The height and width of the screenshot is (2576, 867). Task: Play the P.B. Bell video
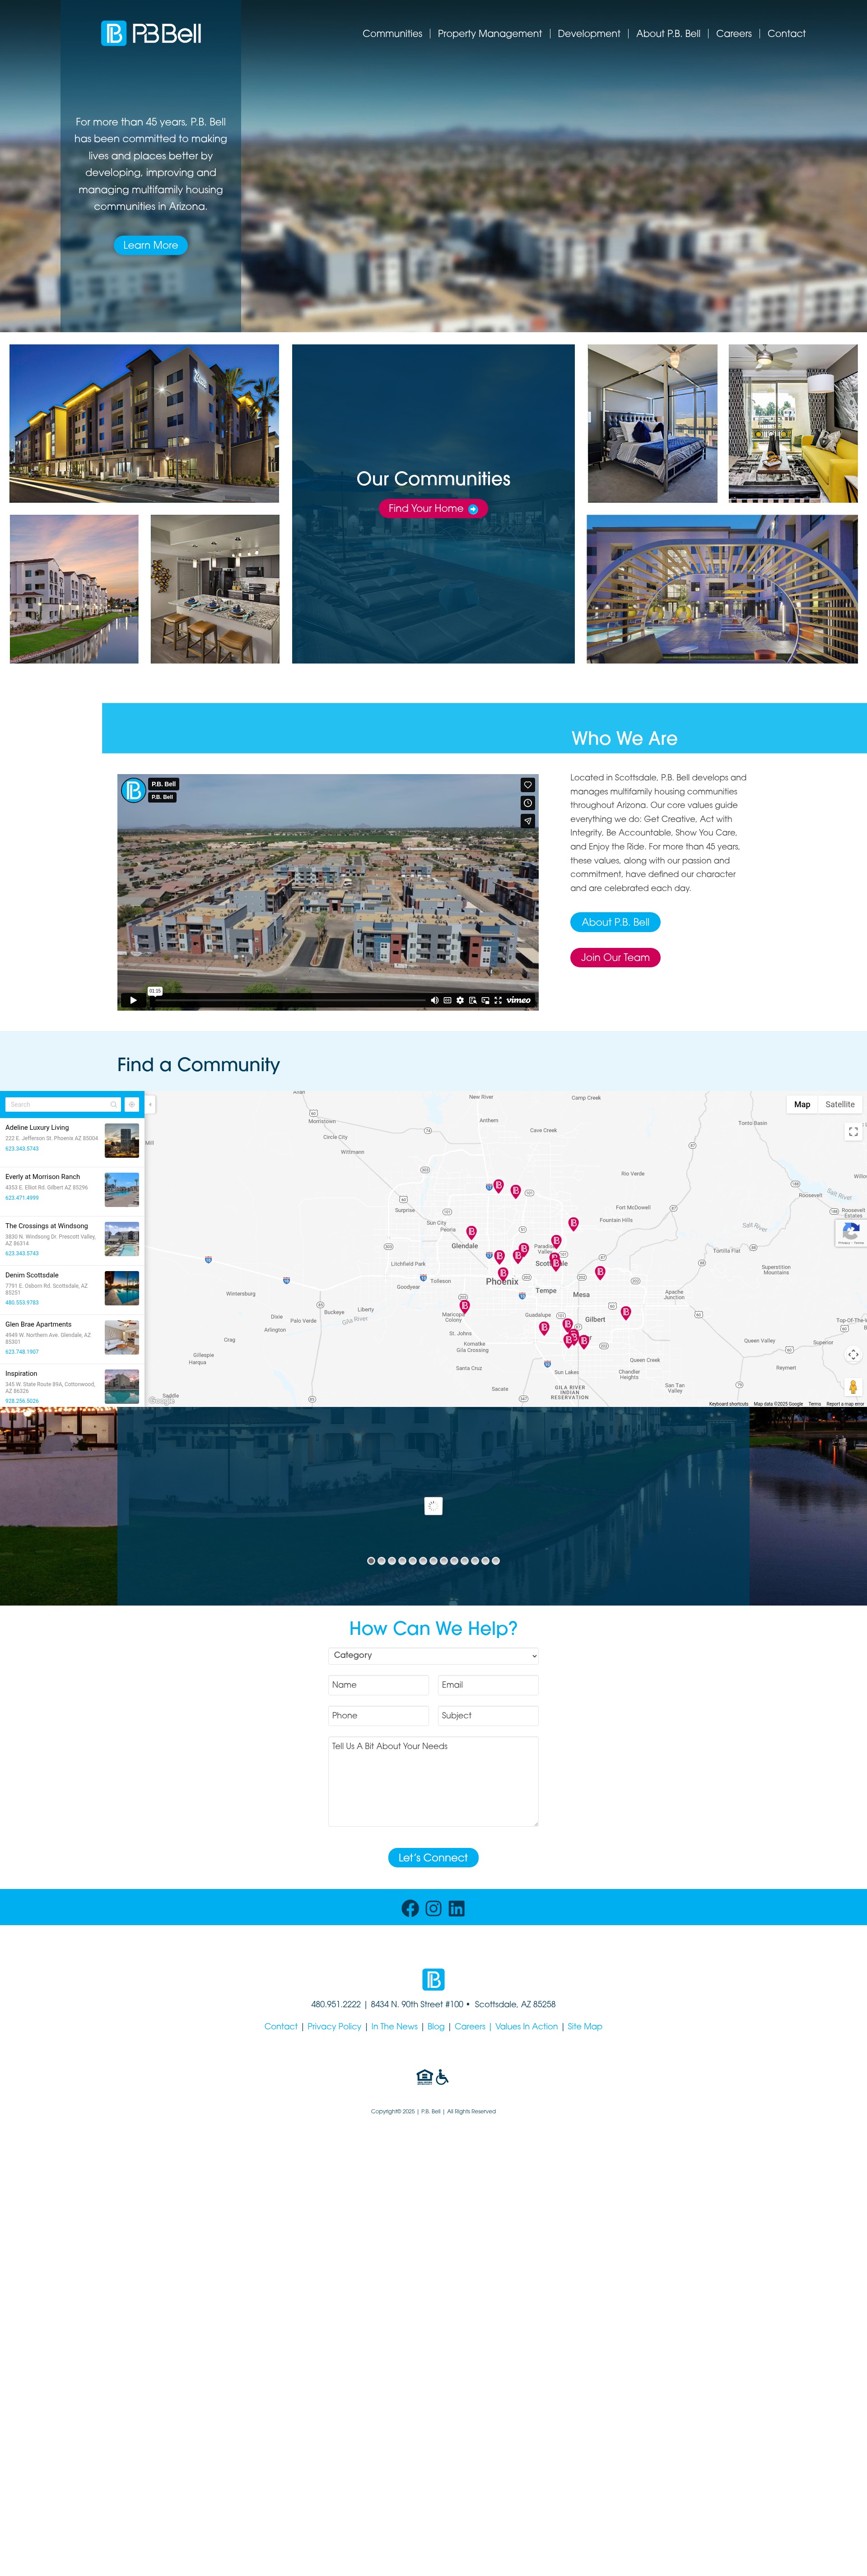click(133, 1000)
